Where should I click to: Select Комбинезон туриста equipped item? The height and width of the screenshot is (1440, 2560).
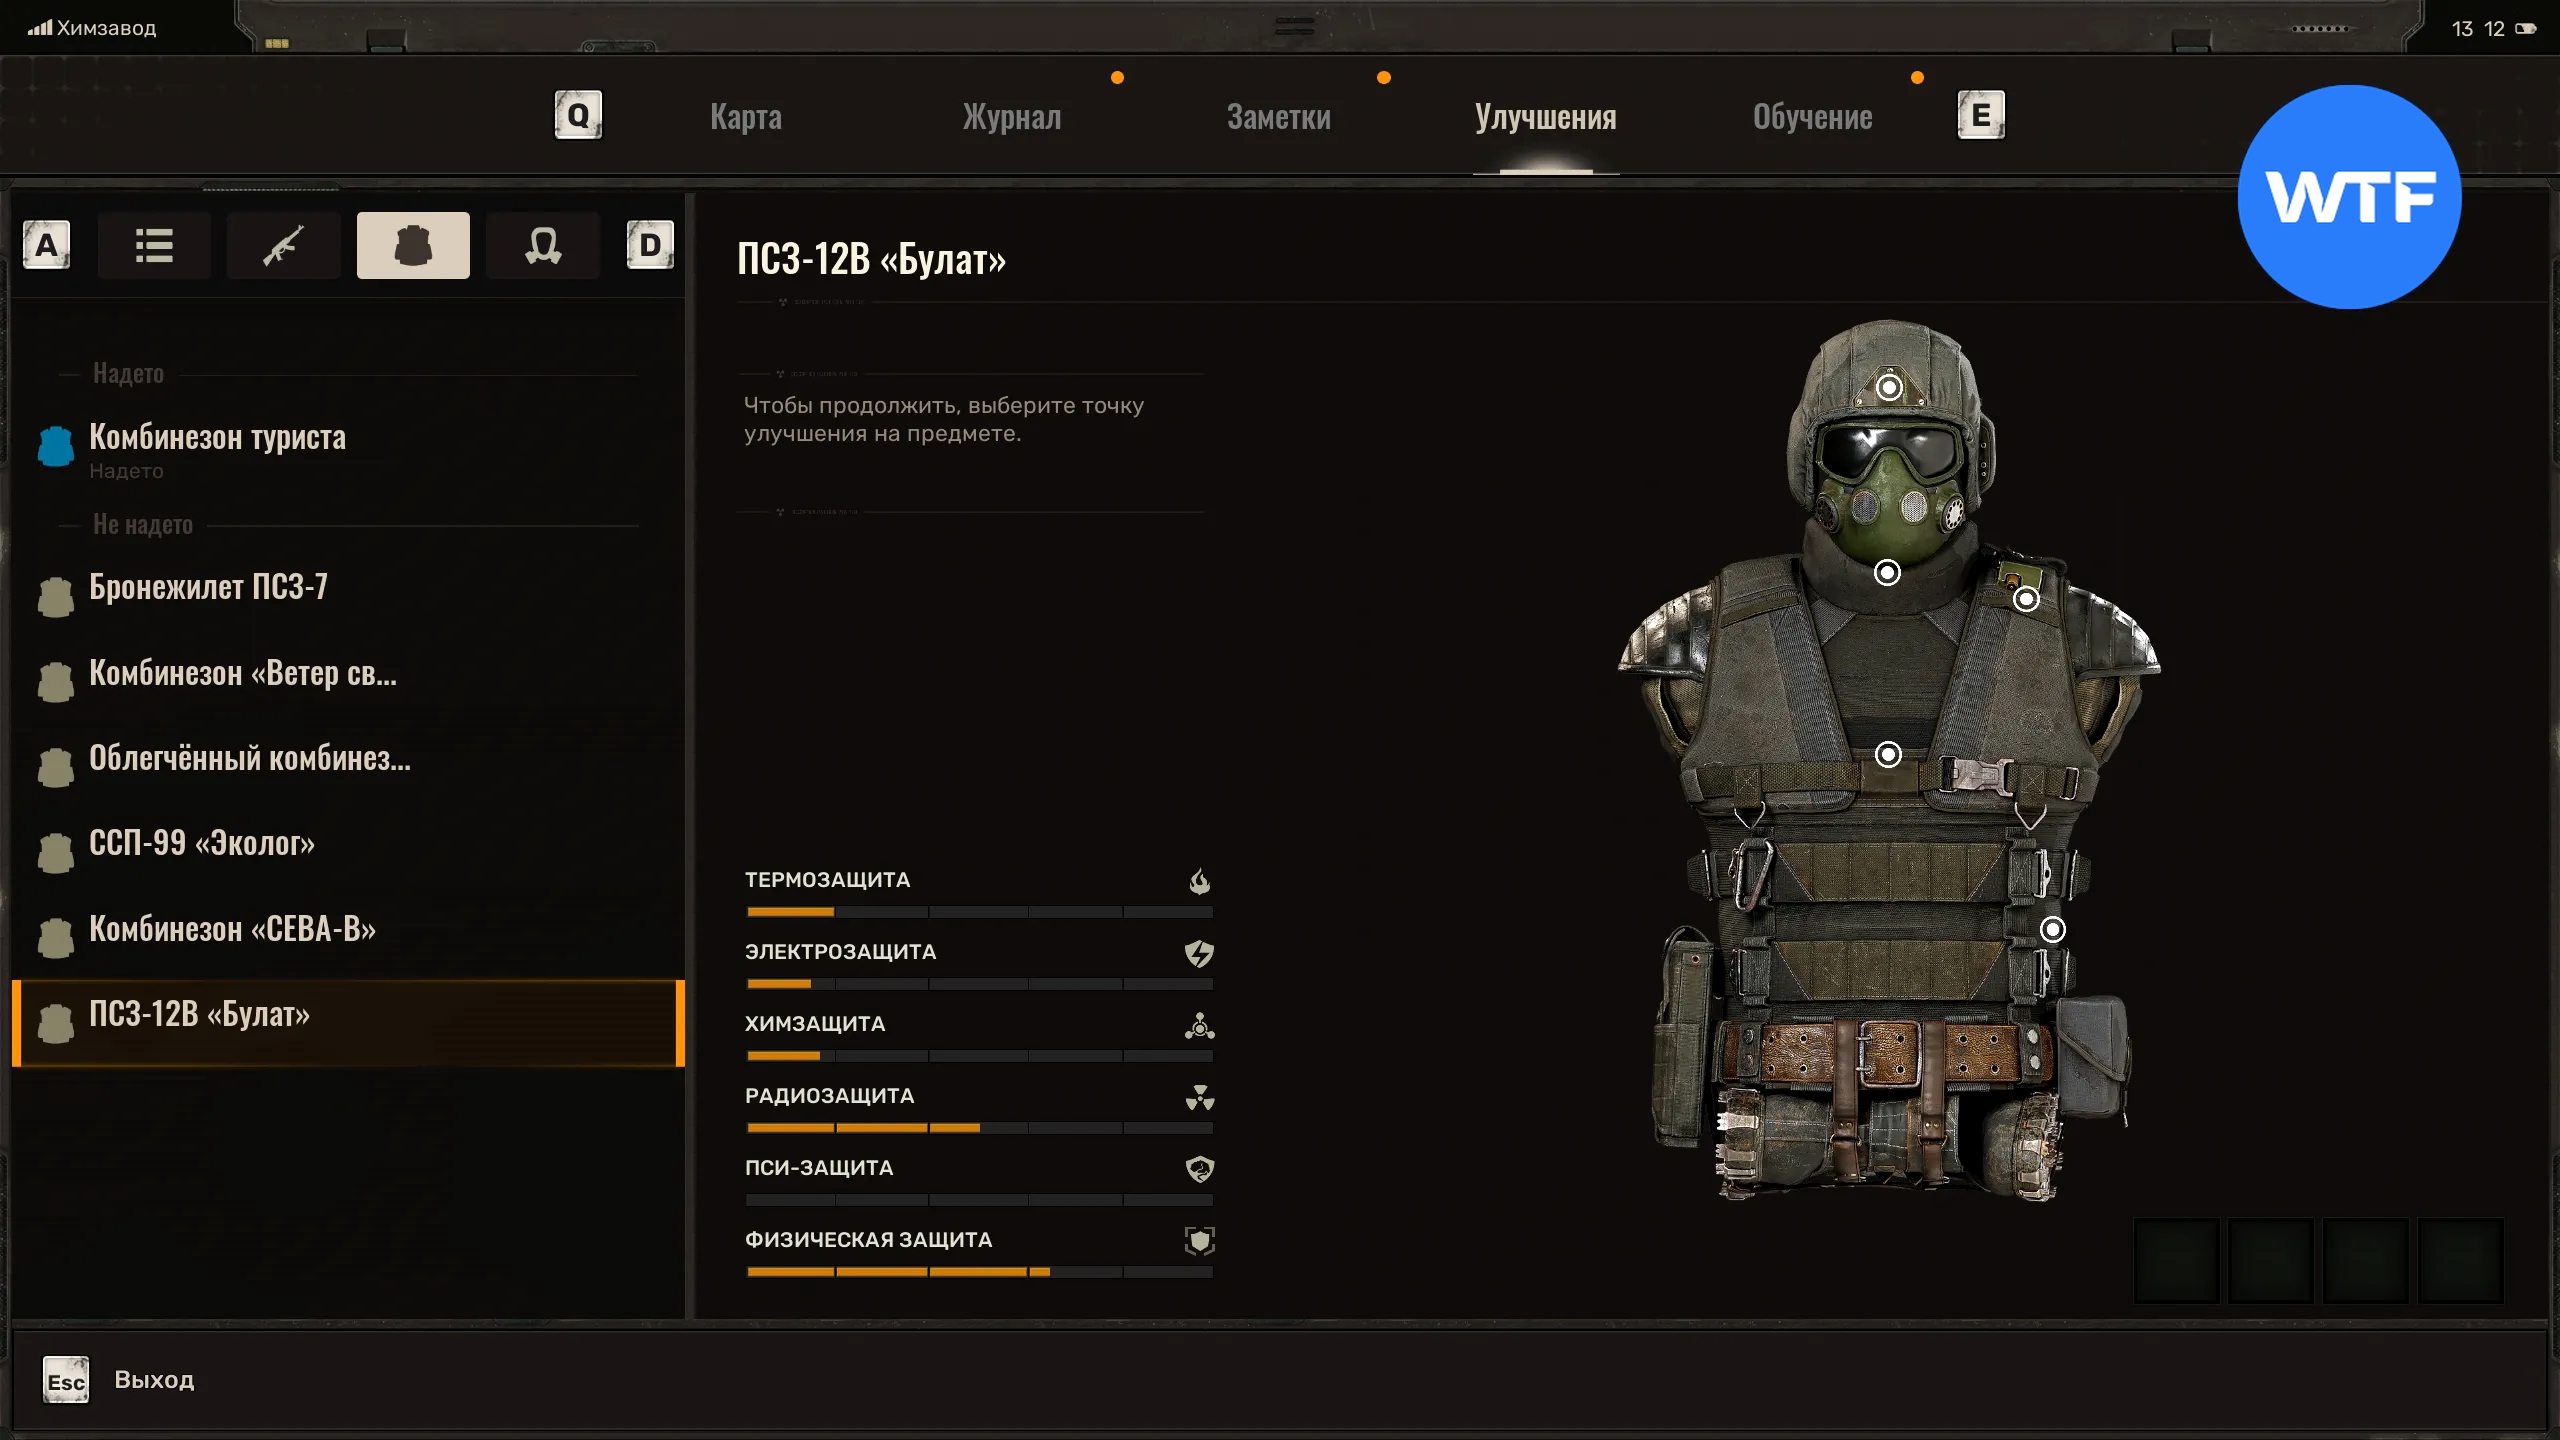(x=218, y=438)
